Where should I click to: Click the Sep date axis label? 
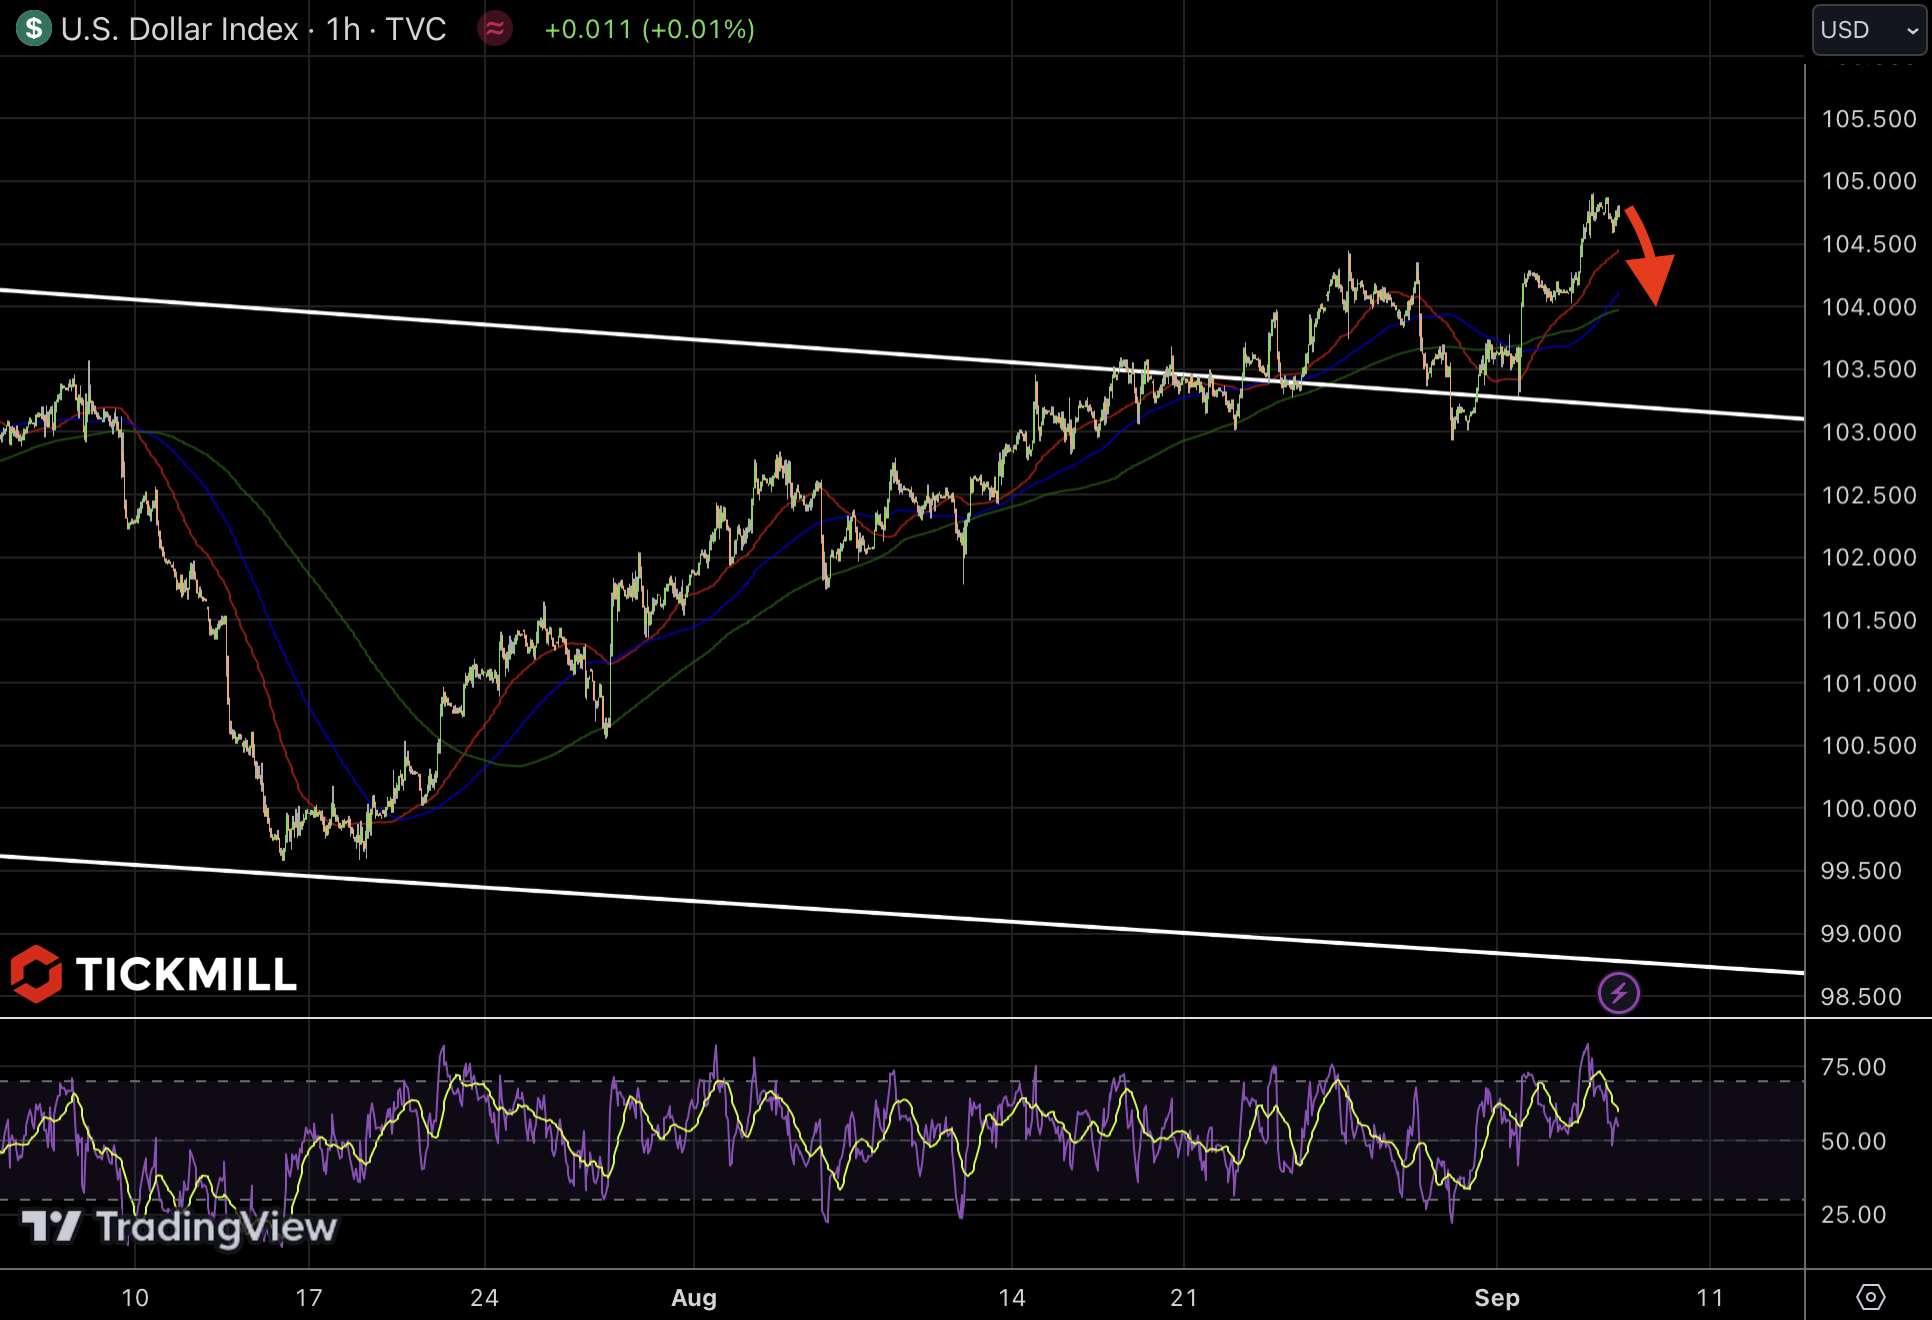tap(1496, 1297)
